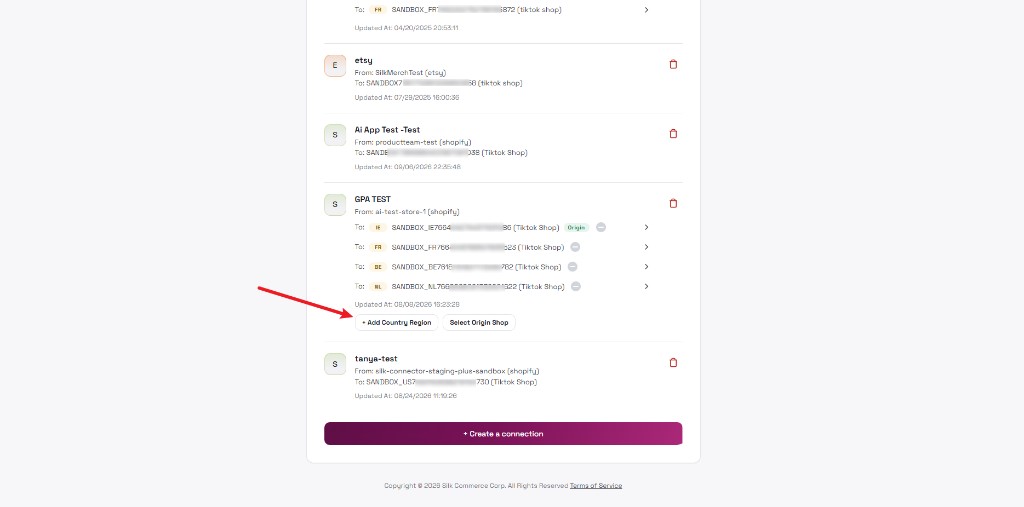The width and height of the screenshot is (1024, 507).
Task: Remove the BE sandbox shop
Action: pos(572,267)
